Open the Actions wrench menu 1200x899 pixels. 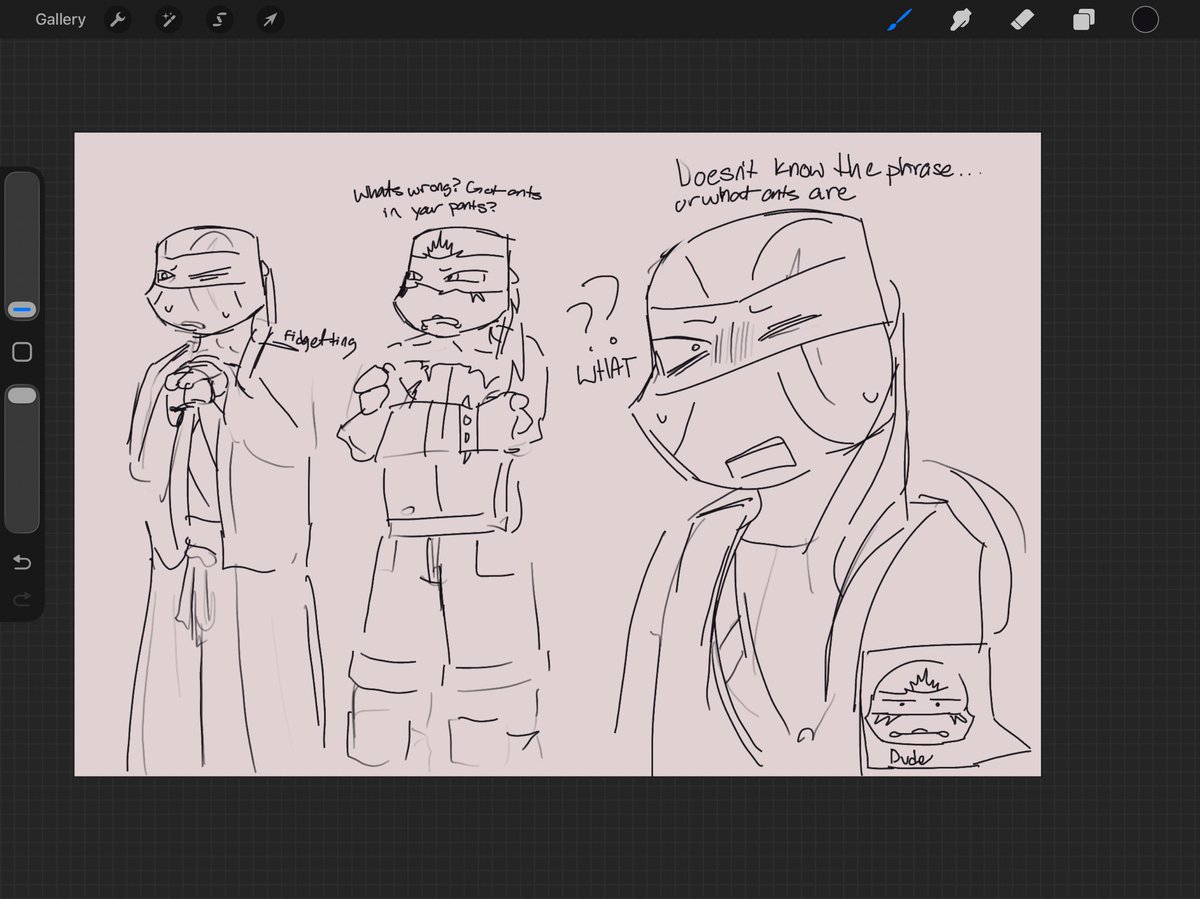coord(118,20)
